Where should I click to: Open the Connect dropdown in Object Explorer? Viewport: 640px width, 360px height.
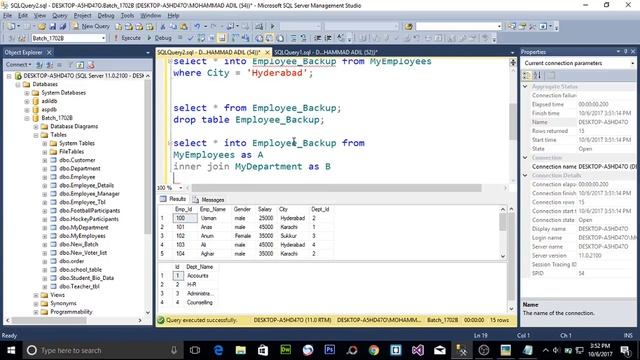tap(18, 65)
